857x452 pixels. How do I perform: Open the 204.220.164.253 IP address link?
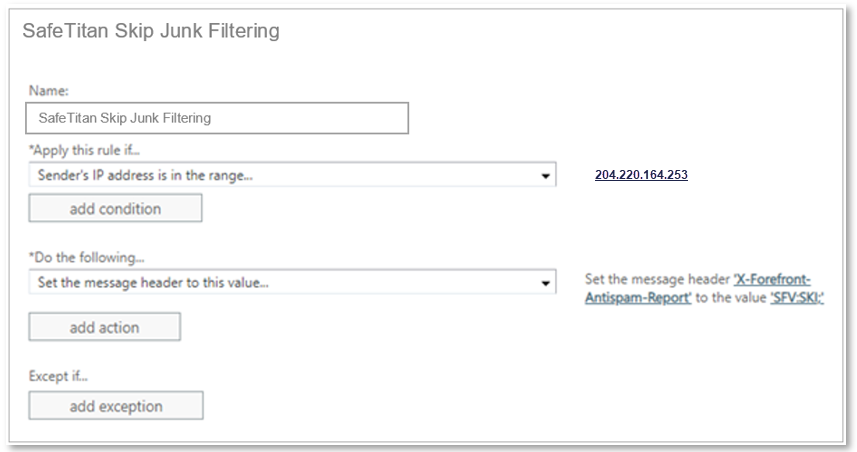(x=641, y=175)
